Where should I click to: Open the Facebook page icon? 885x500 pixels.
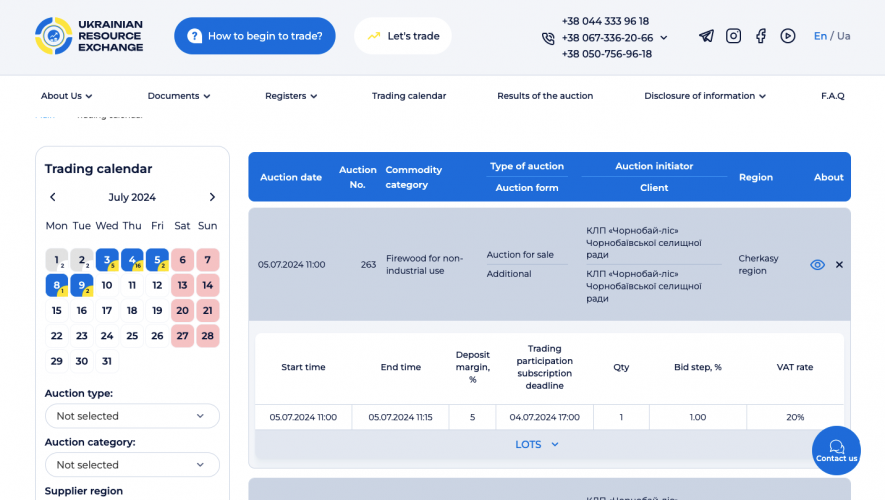pyautogui.click(x=761, y=36)
